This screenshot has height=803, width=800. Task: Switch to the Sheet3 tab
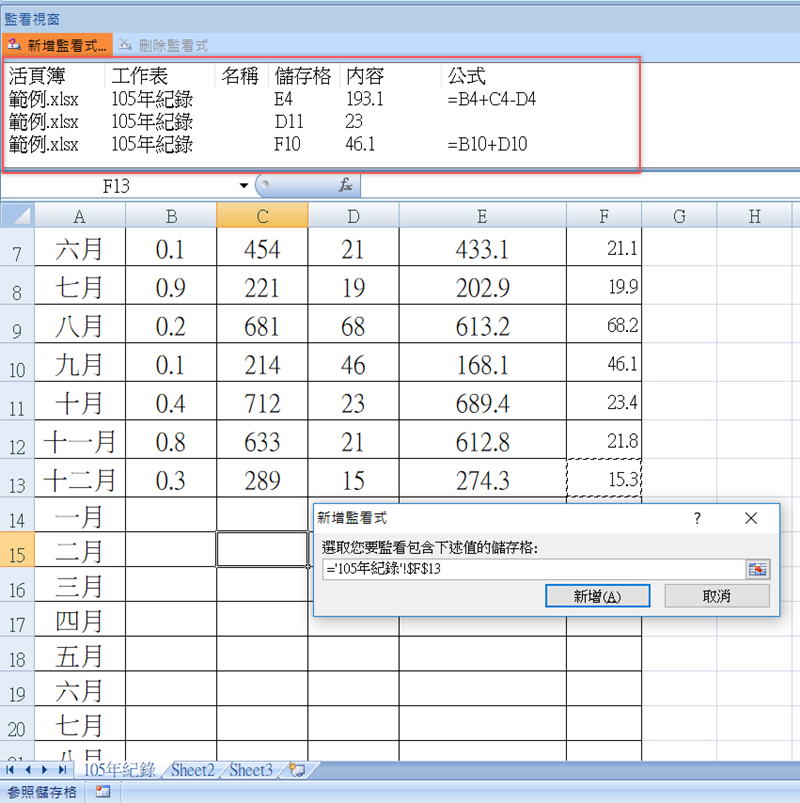click(250, 770)
